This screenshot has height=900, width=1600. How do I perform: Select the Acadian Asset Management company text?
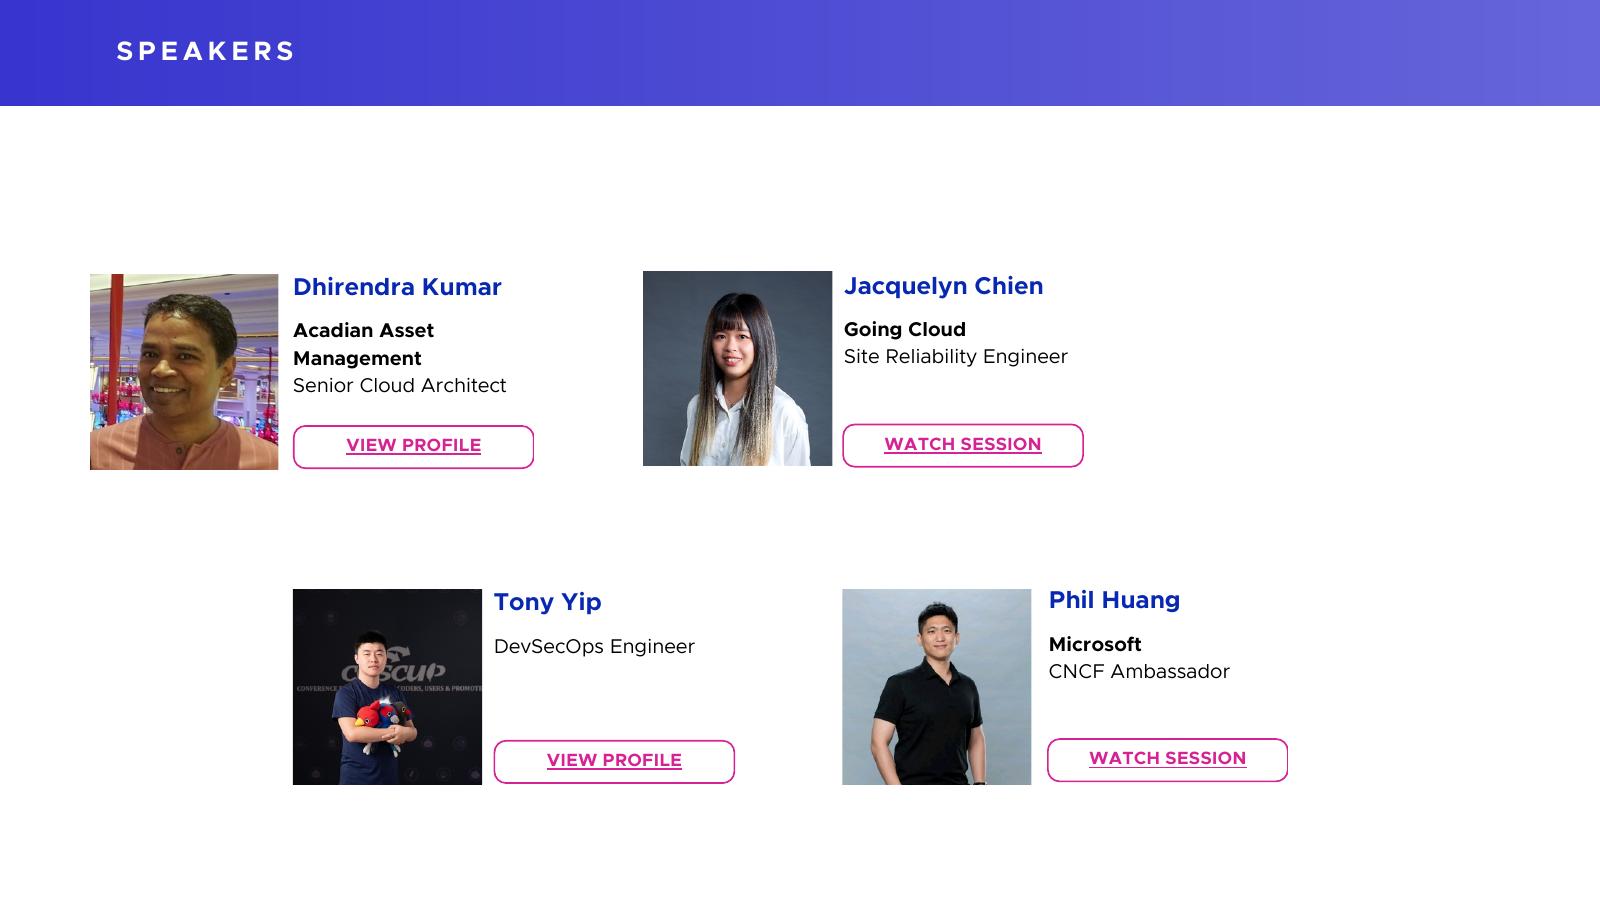tap(363, 344)
